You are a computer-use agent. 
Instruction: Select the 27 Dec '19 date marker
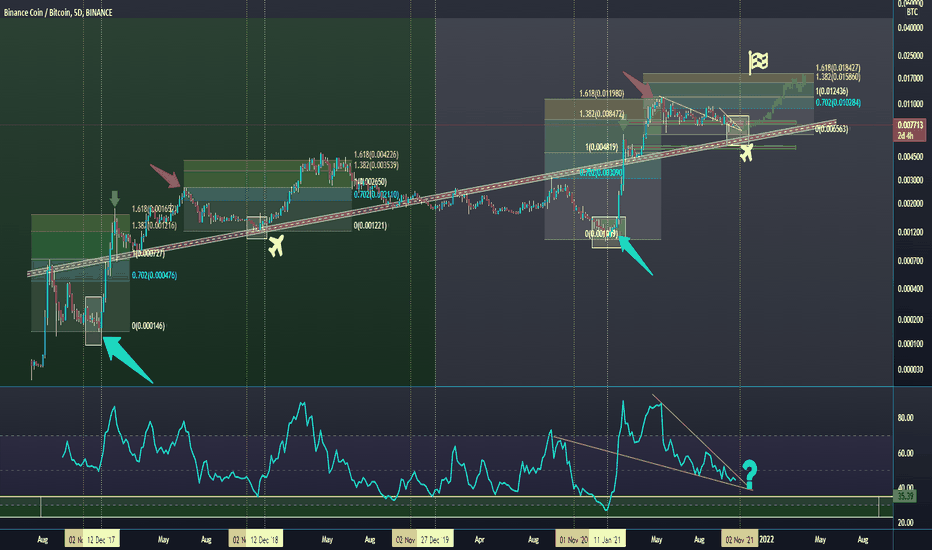pos(434,539)
